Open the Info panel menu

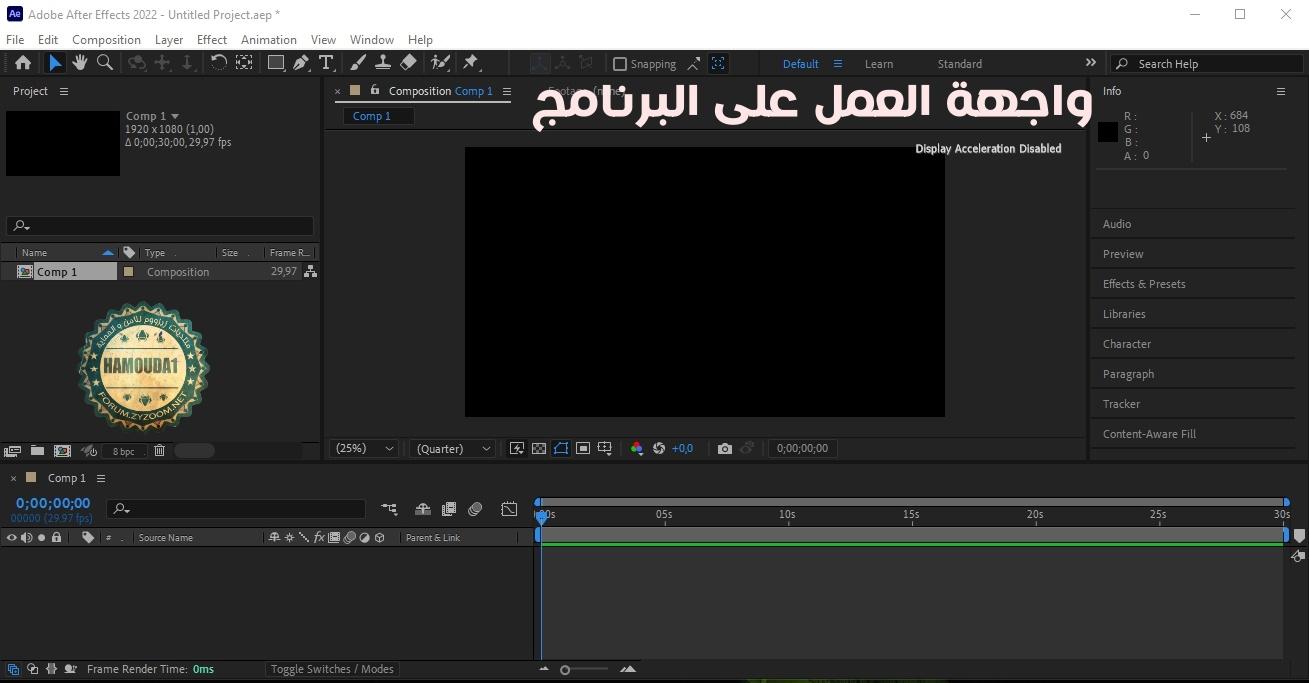point(1280,91)
